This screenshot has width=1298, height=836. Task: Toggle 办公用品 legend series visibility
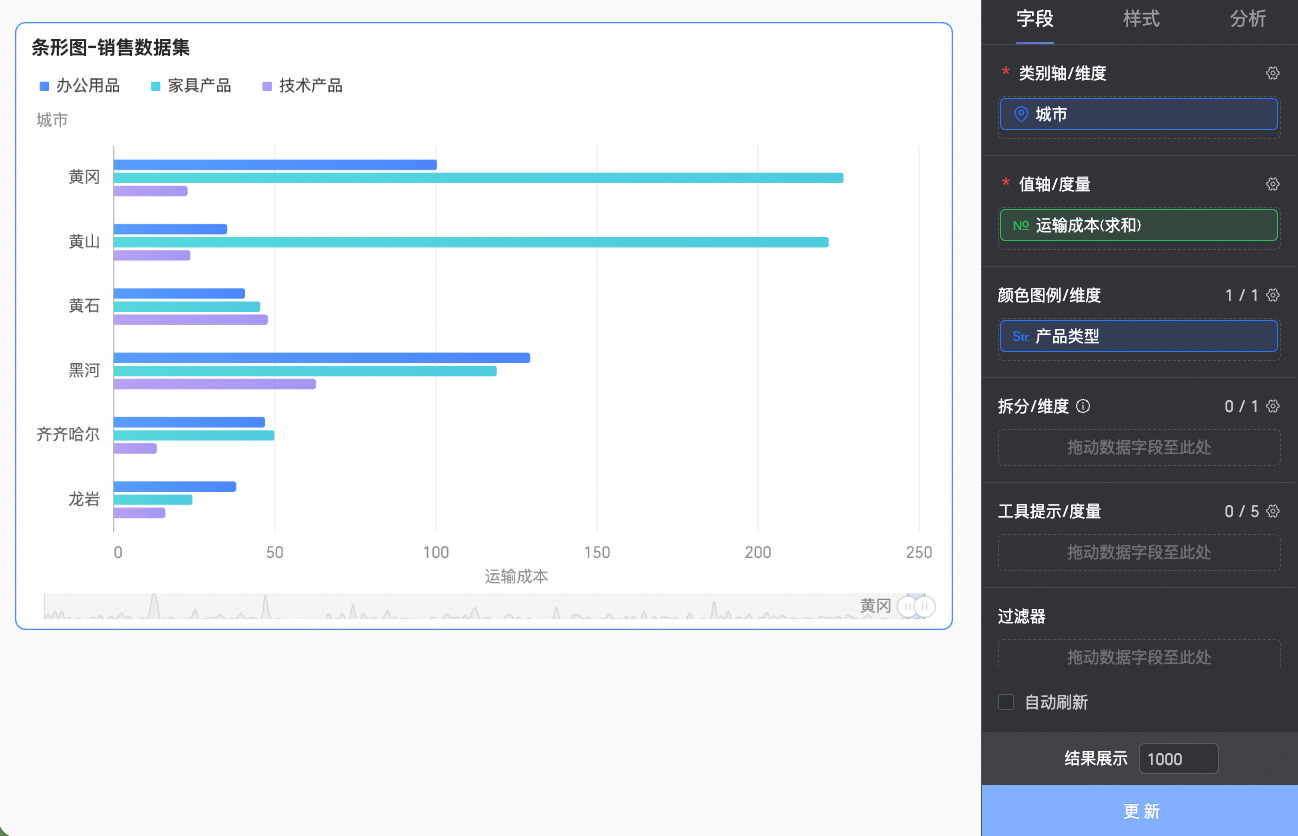(79, 86)
